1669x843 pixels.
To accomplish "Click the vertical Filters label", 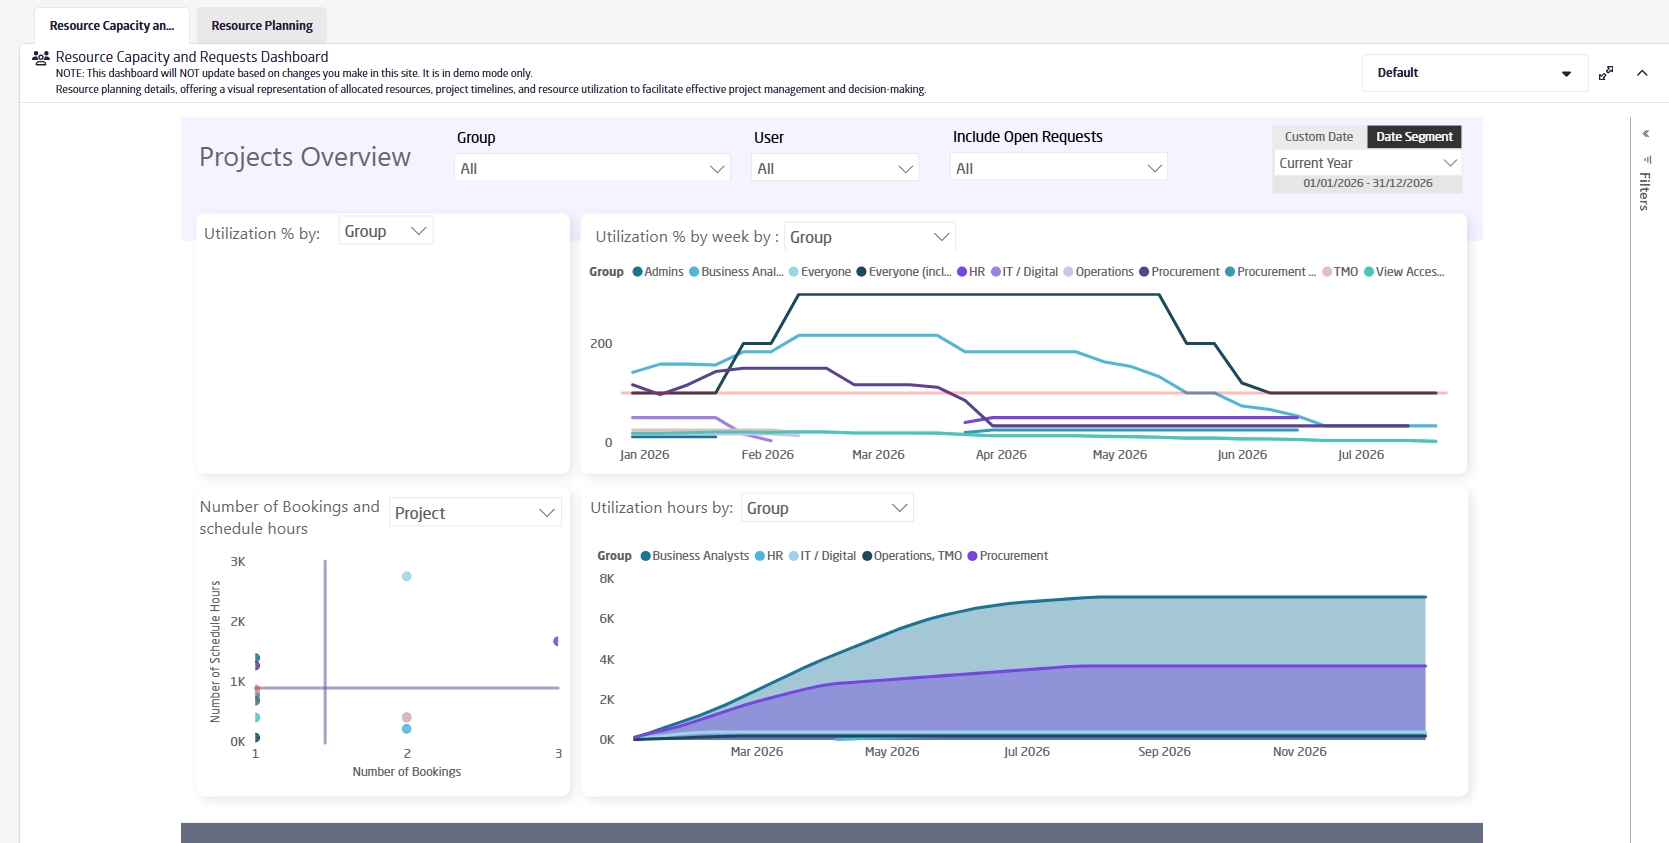I will pyautogui.click(x=1644, y=191).
